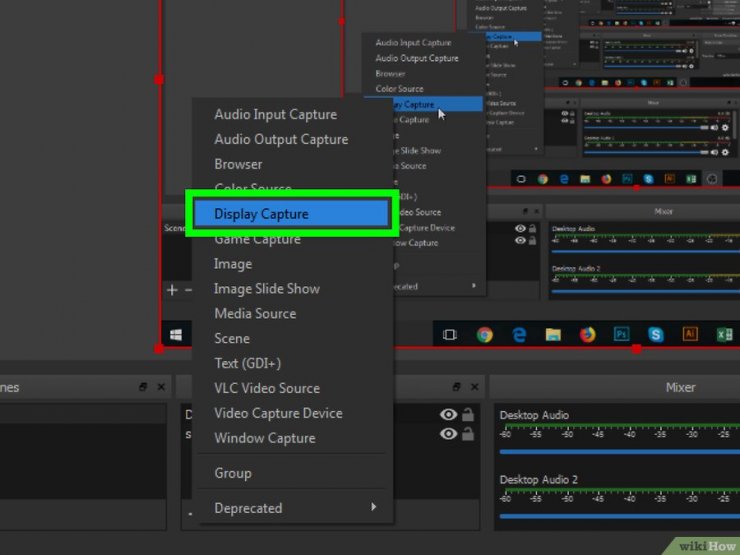Click the Task View icon in the large preview taskbar
740x555 pixels.
(450, 335)
